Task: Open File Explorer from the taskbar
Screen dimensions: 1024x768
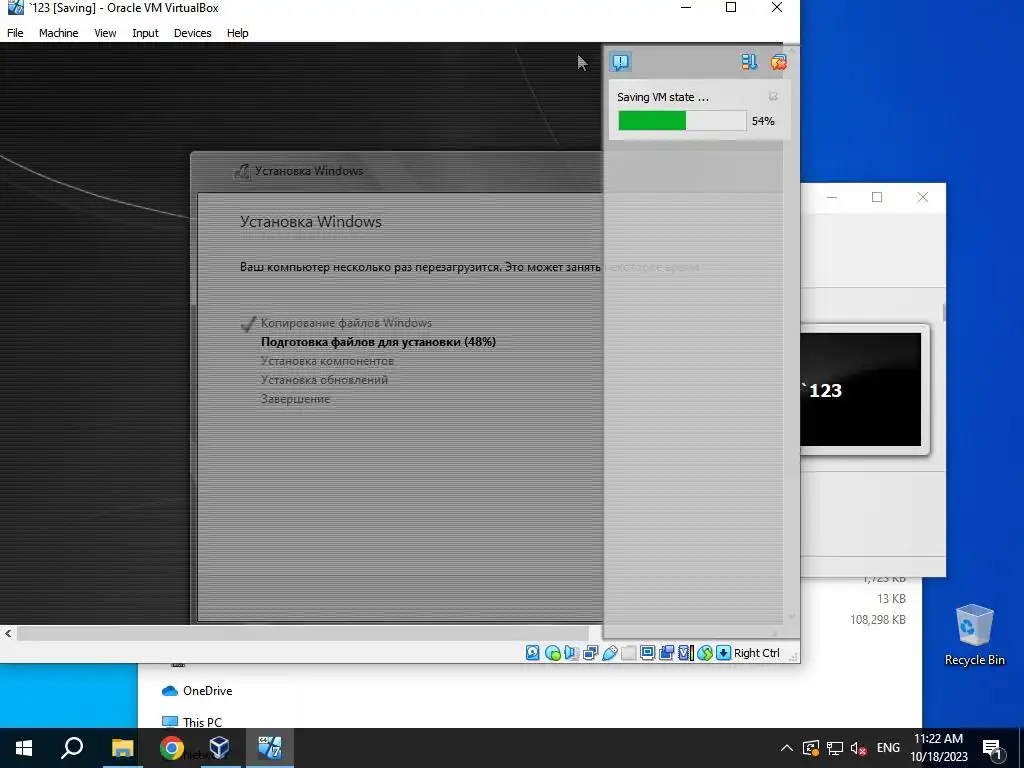Action: tap(122, 748)
